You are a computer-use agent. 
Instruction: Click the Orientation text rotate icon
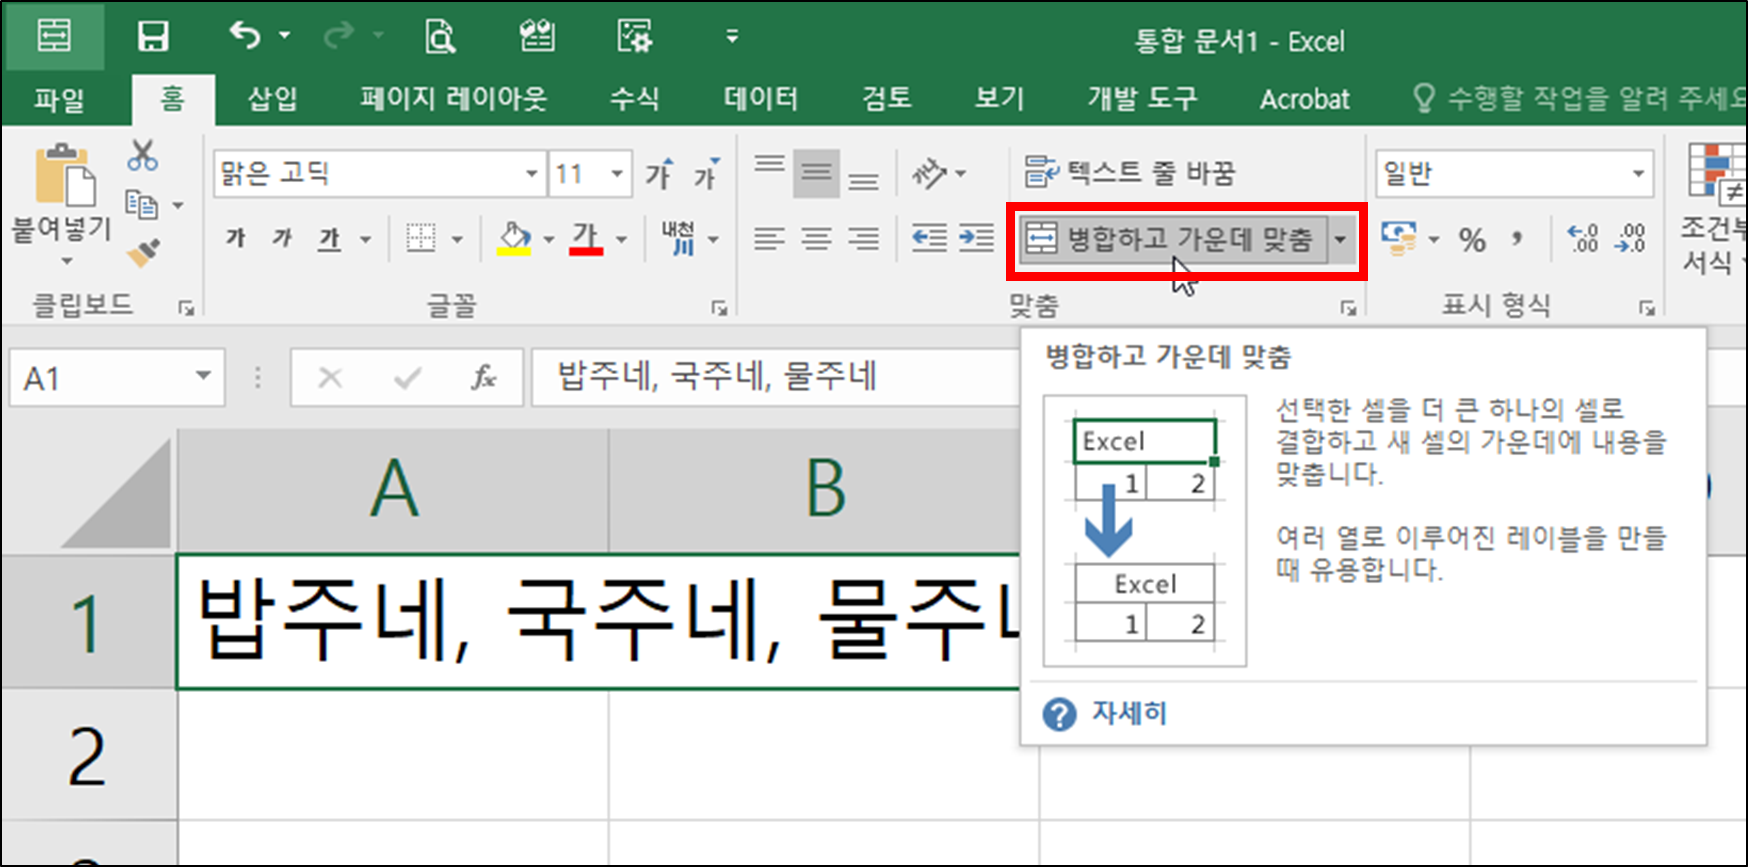point(930,174)
